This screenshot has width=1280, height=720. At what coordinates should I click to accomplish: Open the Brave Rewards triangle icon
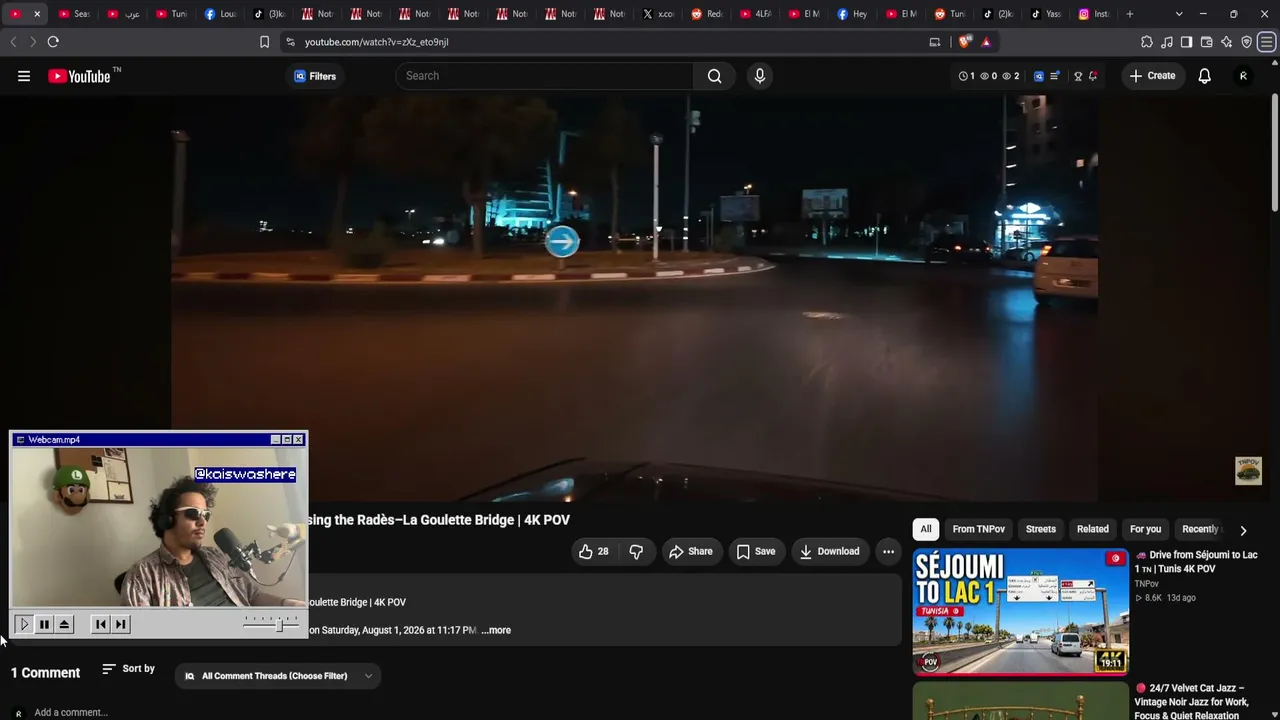click(986, 42)
